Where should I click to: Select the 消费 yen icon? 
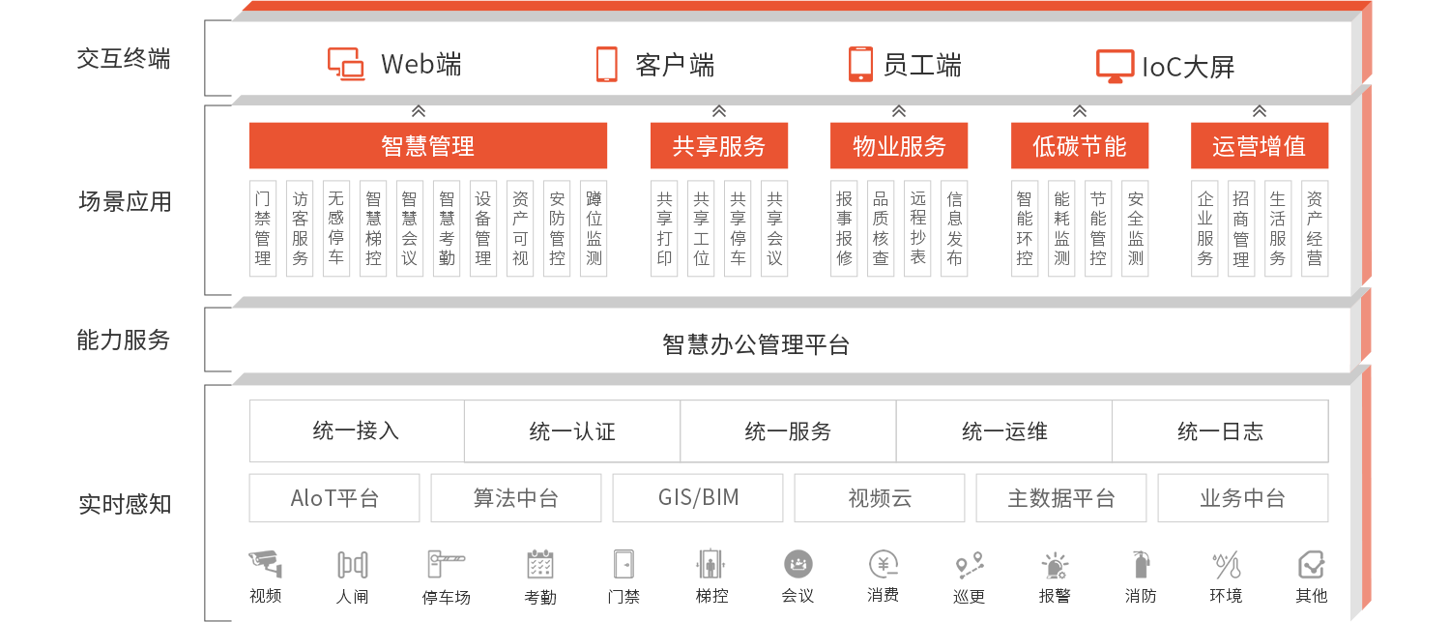(x=883, y=564)
